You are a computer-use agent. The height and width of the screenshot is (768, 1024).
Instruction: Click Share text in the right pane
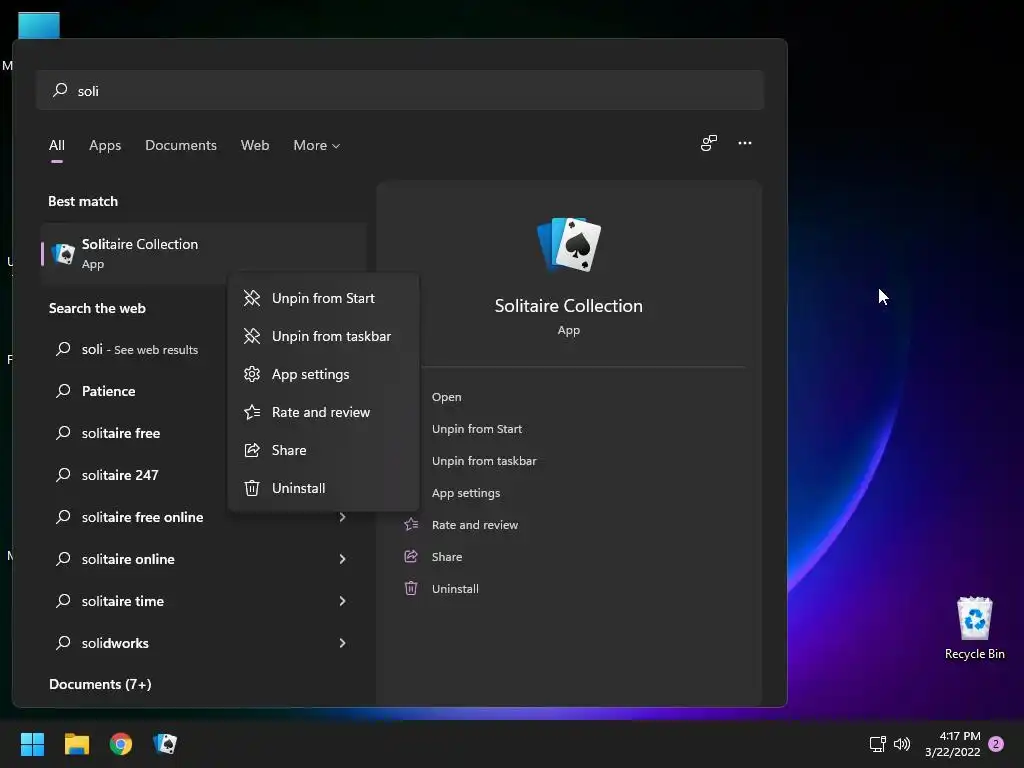(447, 557)
